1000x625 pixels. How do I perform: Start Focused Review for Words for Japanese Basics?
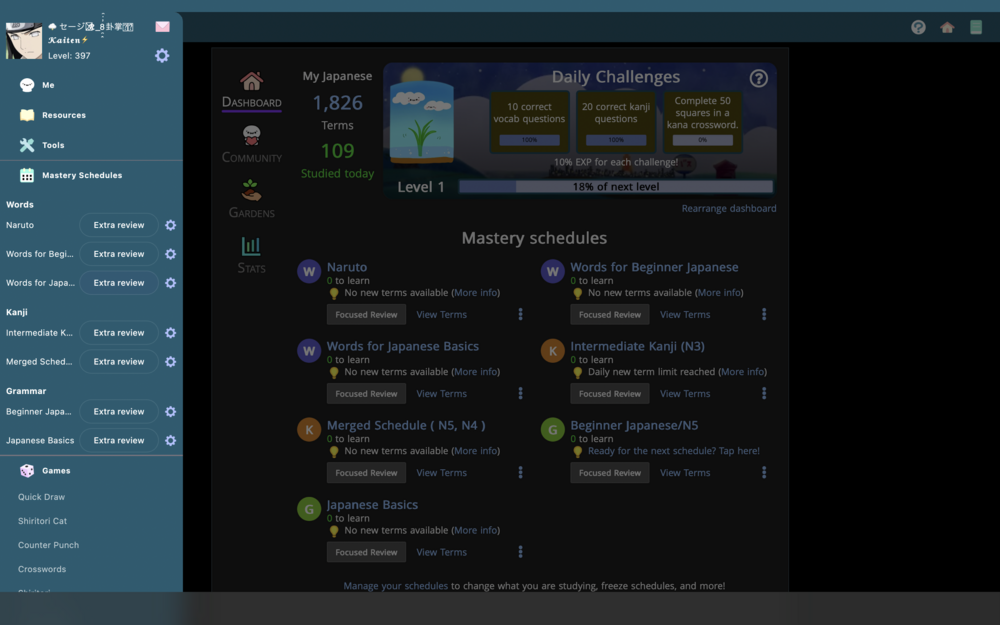[366, 393]
